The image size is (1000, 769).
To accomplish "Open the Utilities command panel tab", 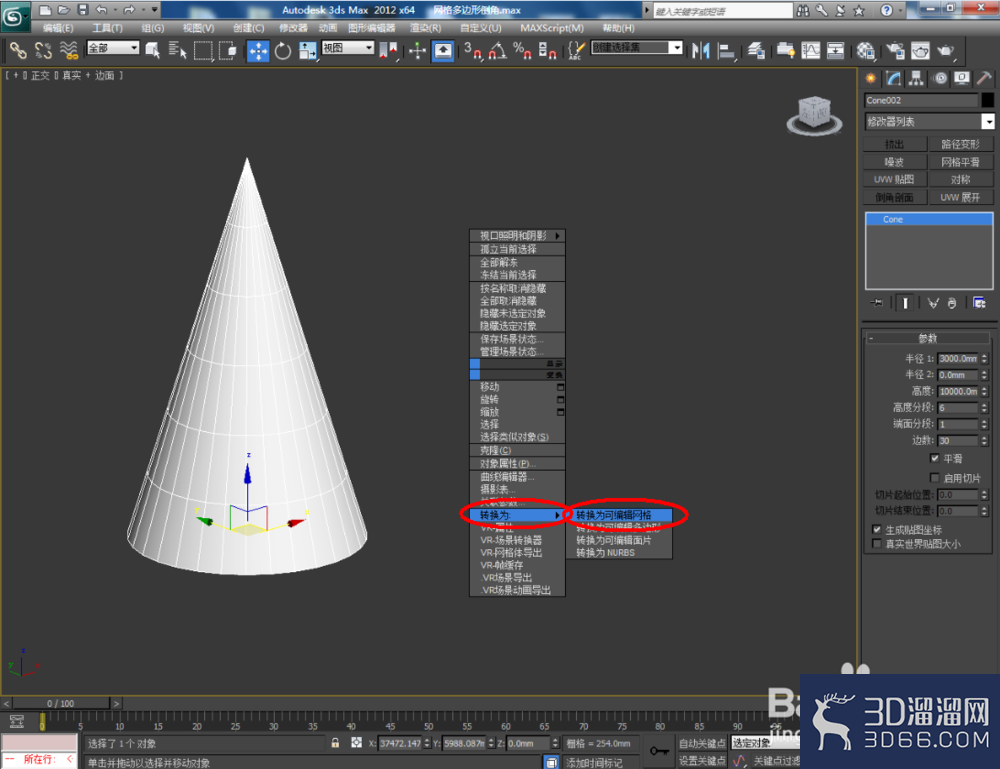I will tap(984, 78).
